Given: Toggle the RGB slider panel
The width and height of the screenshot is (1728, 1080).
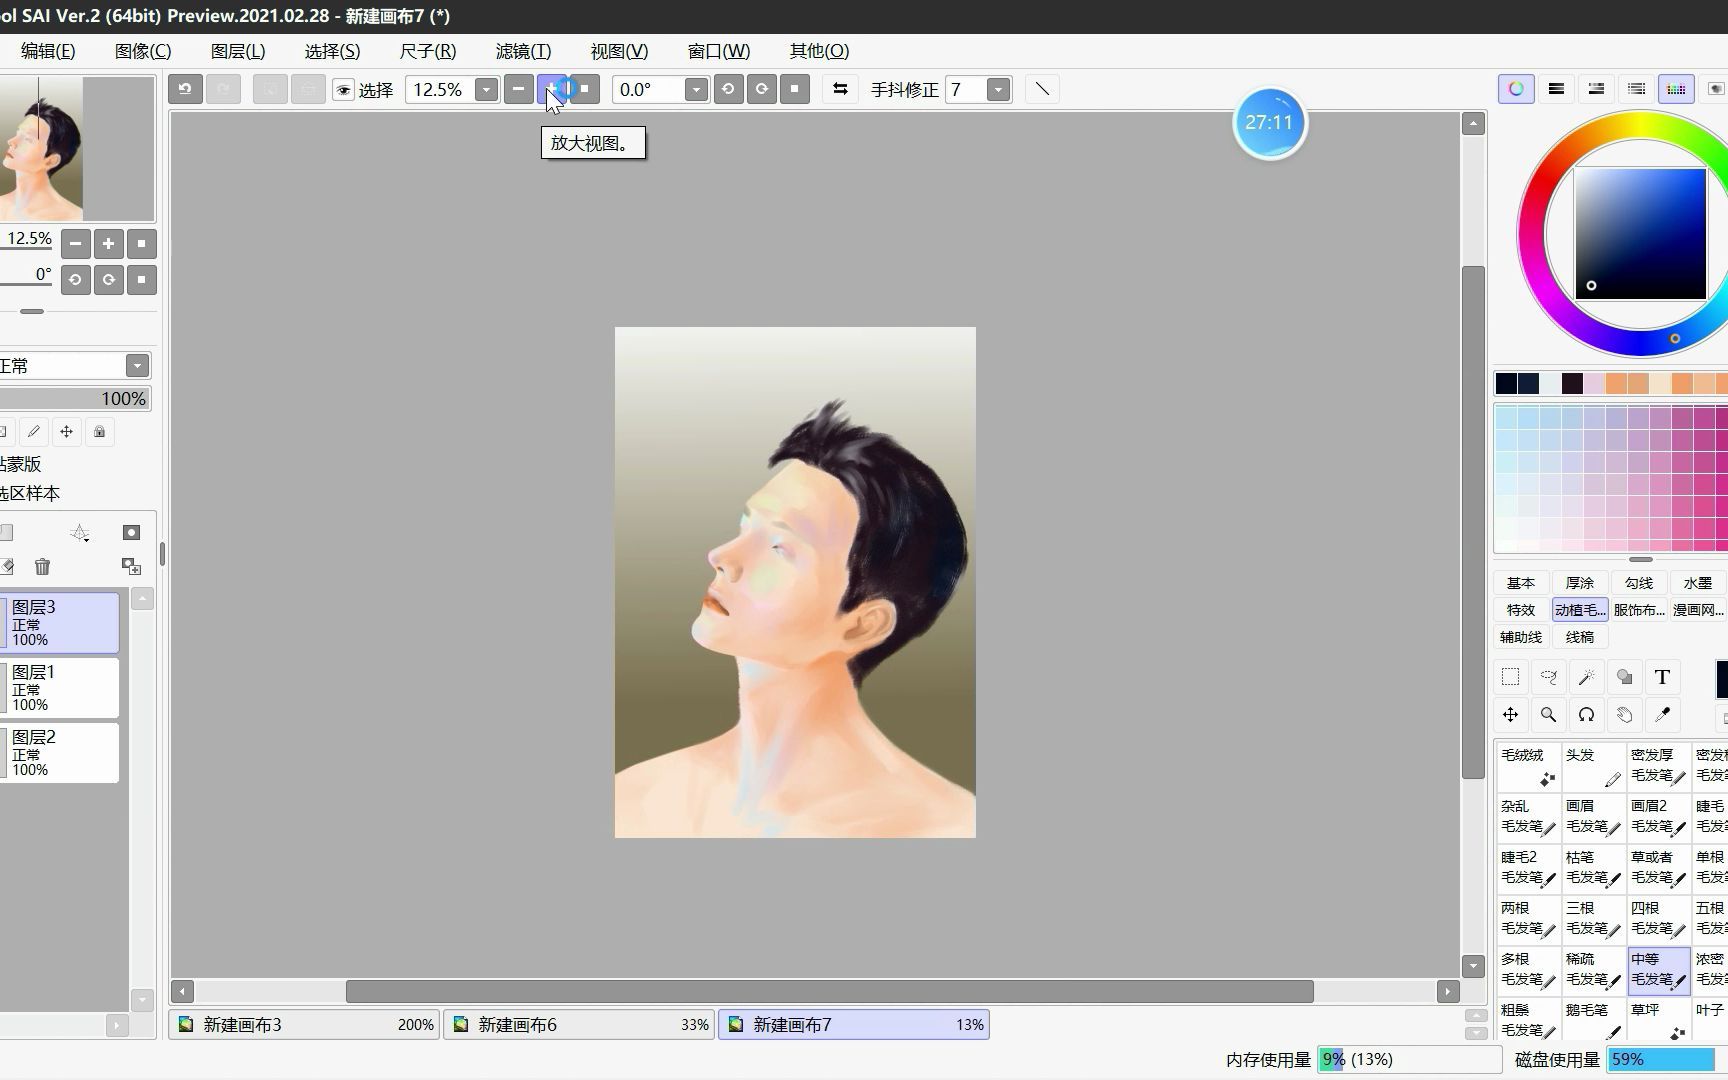Looking at the screenshot, I should 1556,89.
